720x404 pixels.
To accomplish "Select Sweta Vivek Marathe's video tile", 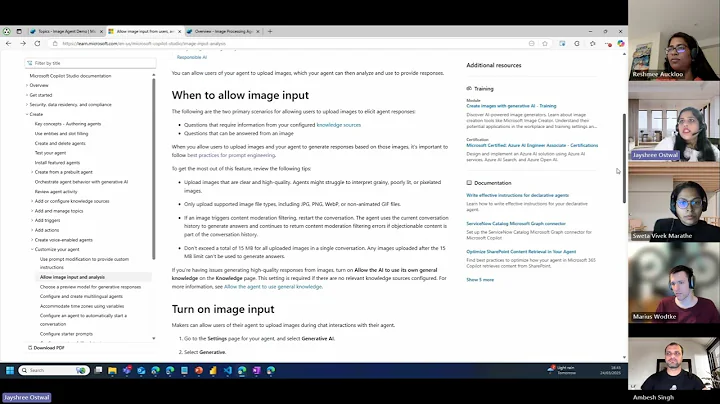I will (x=674, y=202).
